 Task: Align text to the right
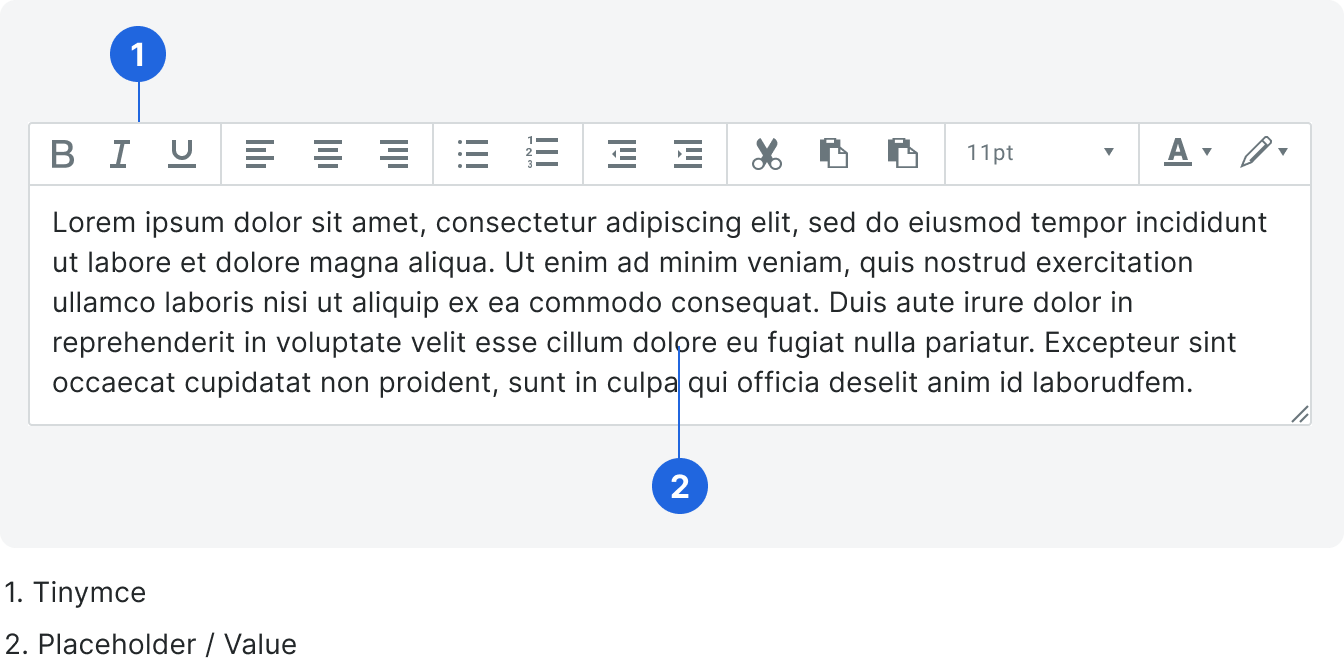coord(395,154)
